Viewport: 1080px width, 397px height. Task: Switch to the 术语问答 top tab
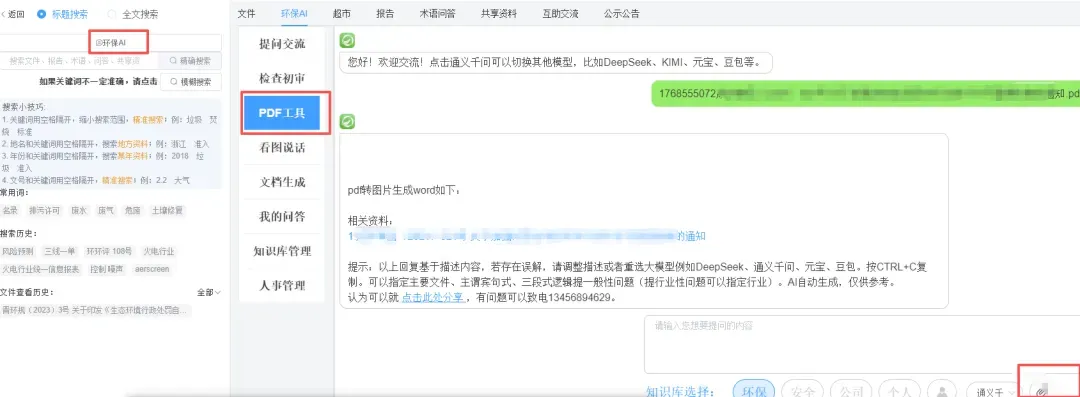pos(438,13)
